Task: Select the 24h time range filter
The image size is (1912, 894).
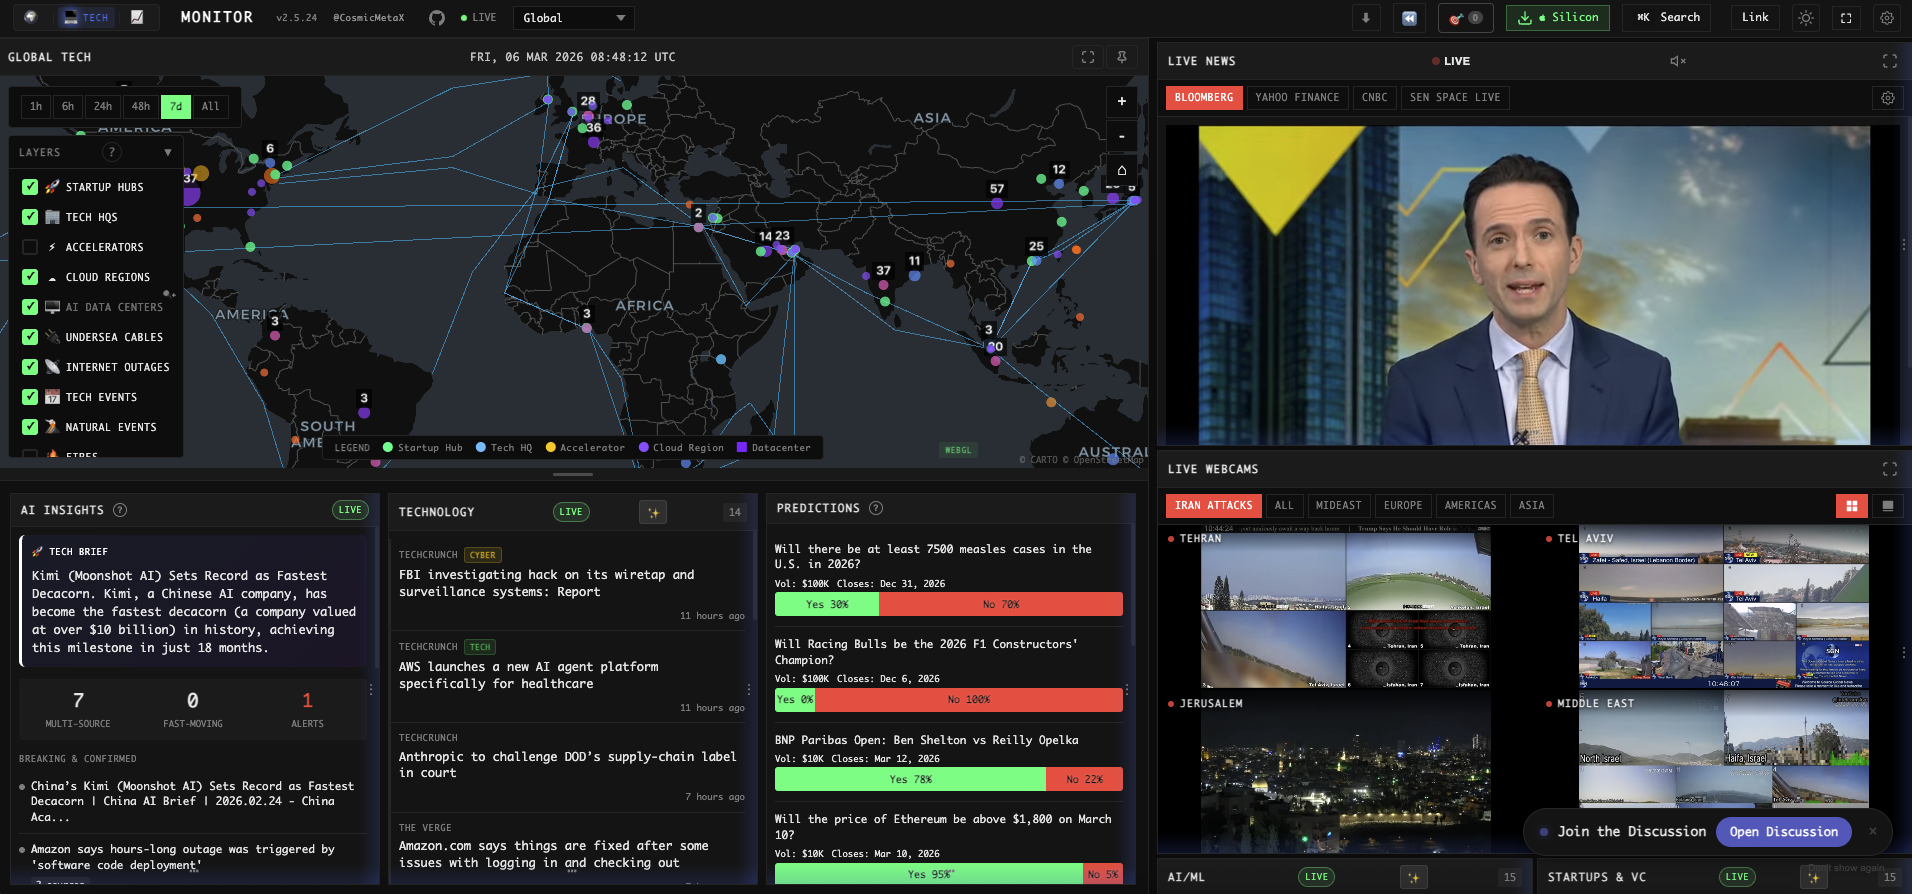Action: (x=103, y=106)
